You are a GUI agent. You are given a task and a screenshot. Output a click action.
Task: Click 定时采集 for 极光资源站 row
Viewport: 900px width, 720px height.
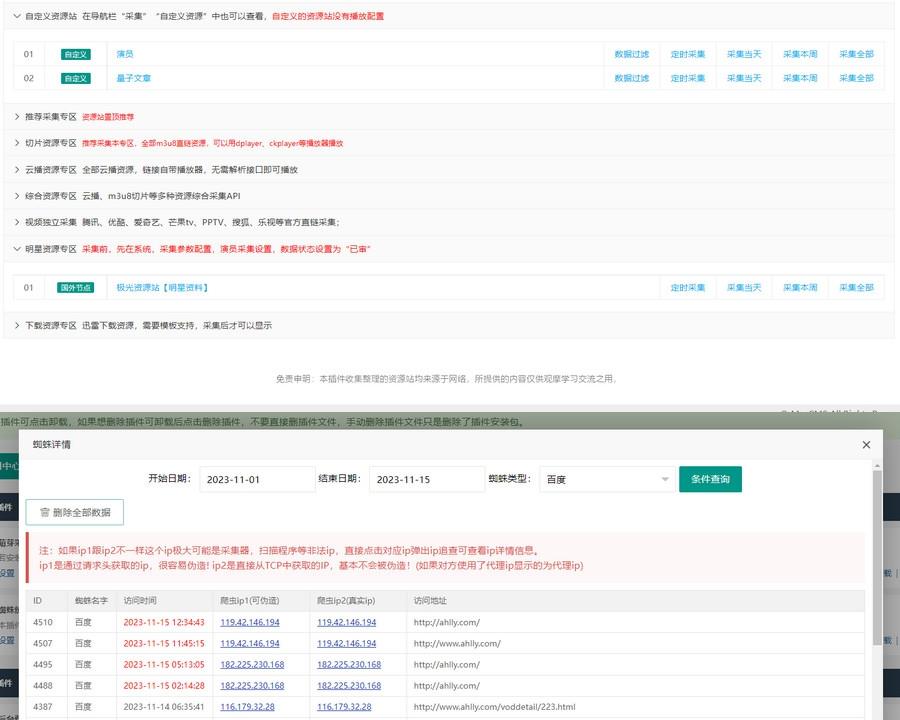point(688,288)
